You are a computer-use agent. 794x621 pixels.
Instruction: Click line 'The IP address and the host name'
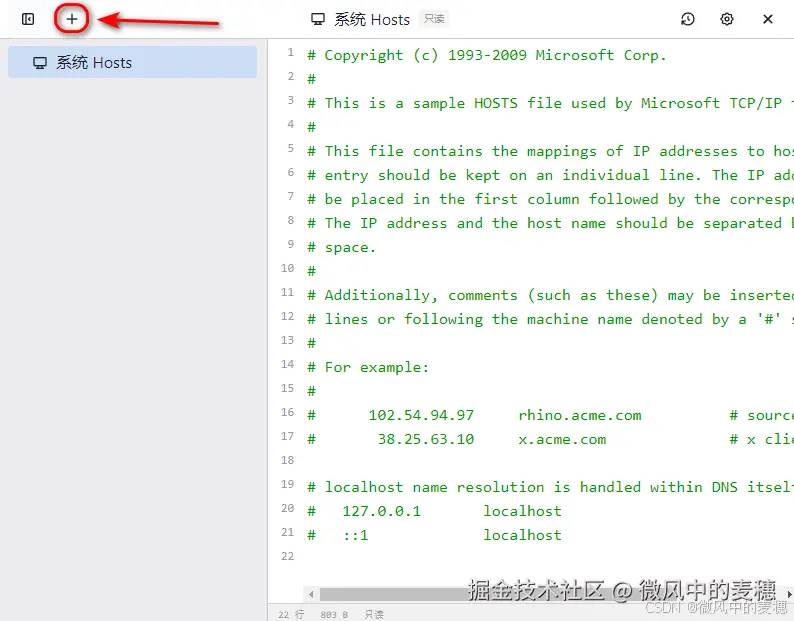pos(550,223)
